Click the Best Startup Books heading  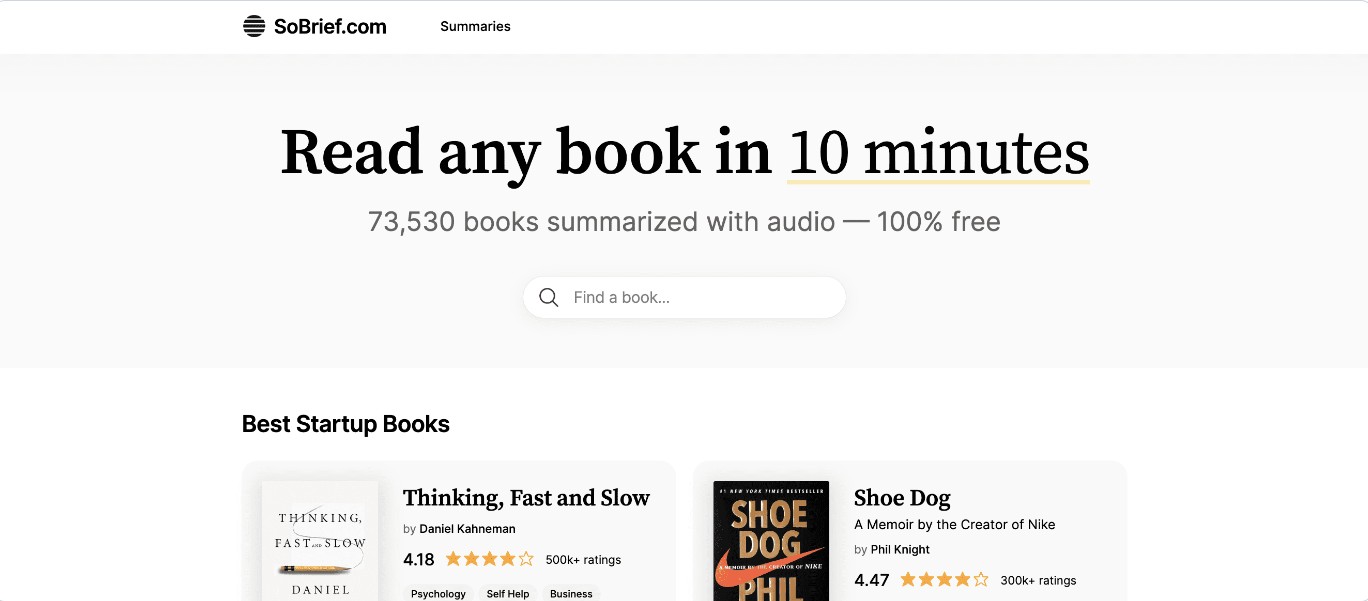coord(346,424)
